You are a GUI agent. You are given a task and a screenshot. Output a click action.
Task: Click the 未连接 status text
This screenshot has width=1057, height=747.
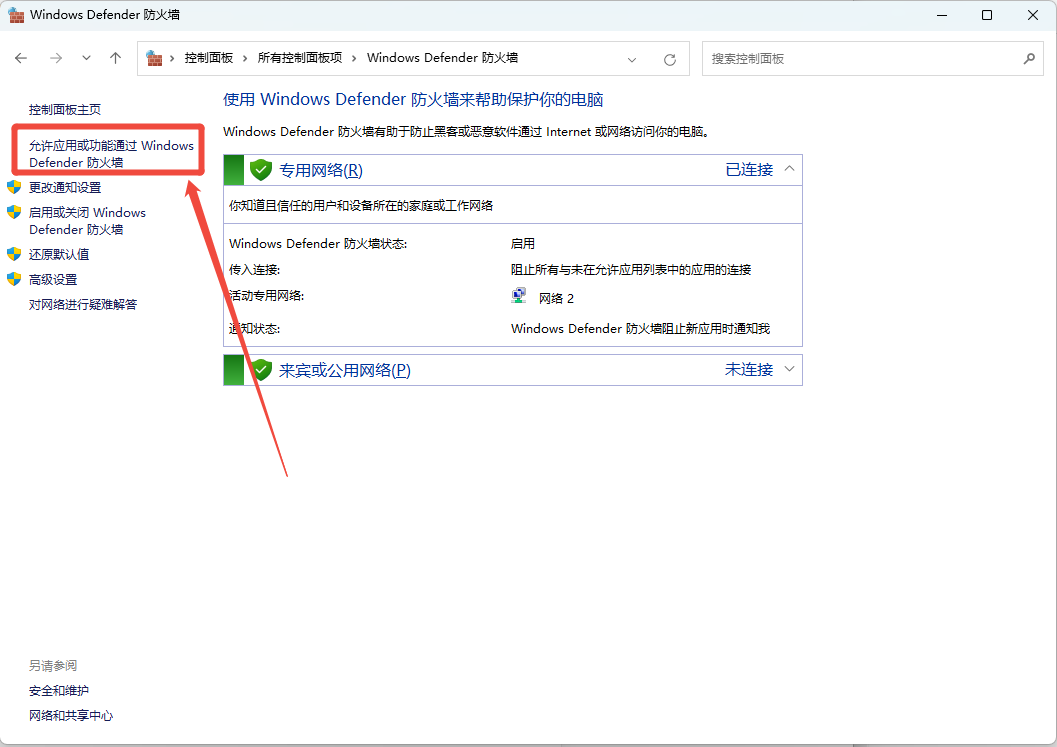(x=749, y=369)
